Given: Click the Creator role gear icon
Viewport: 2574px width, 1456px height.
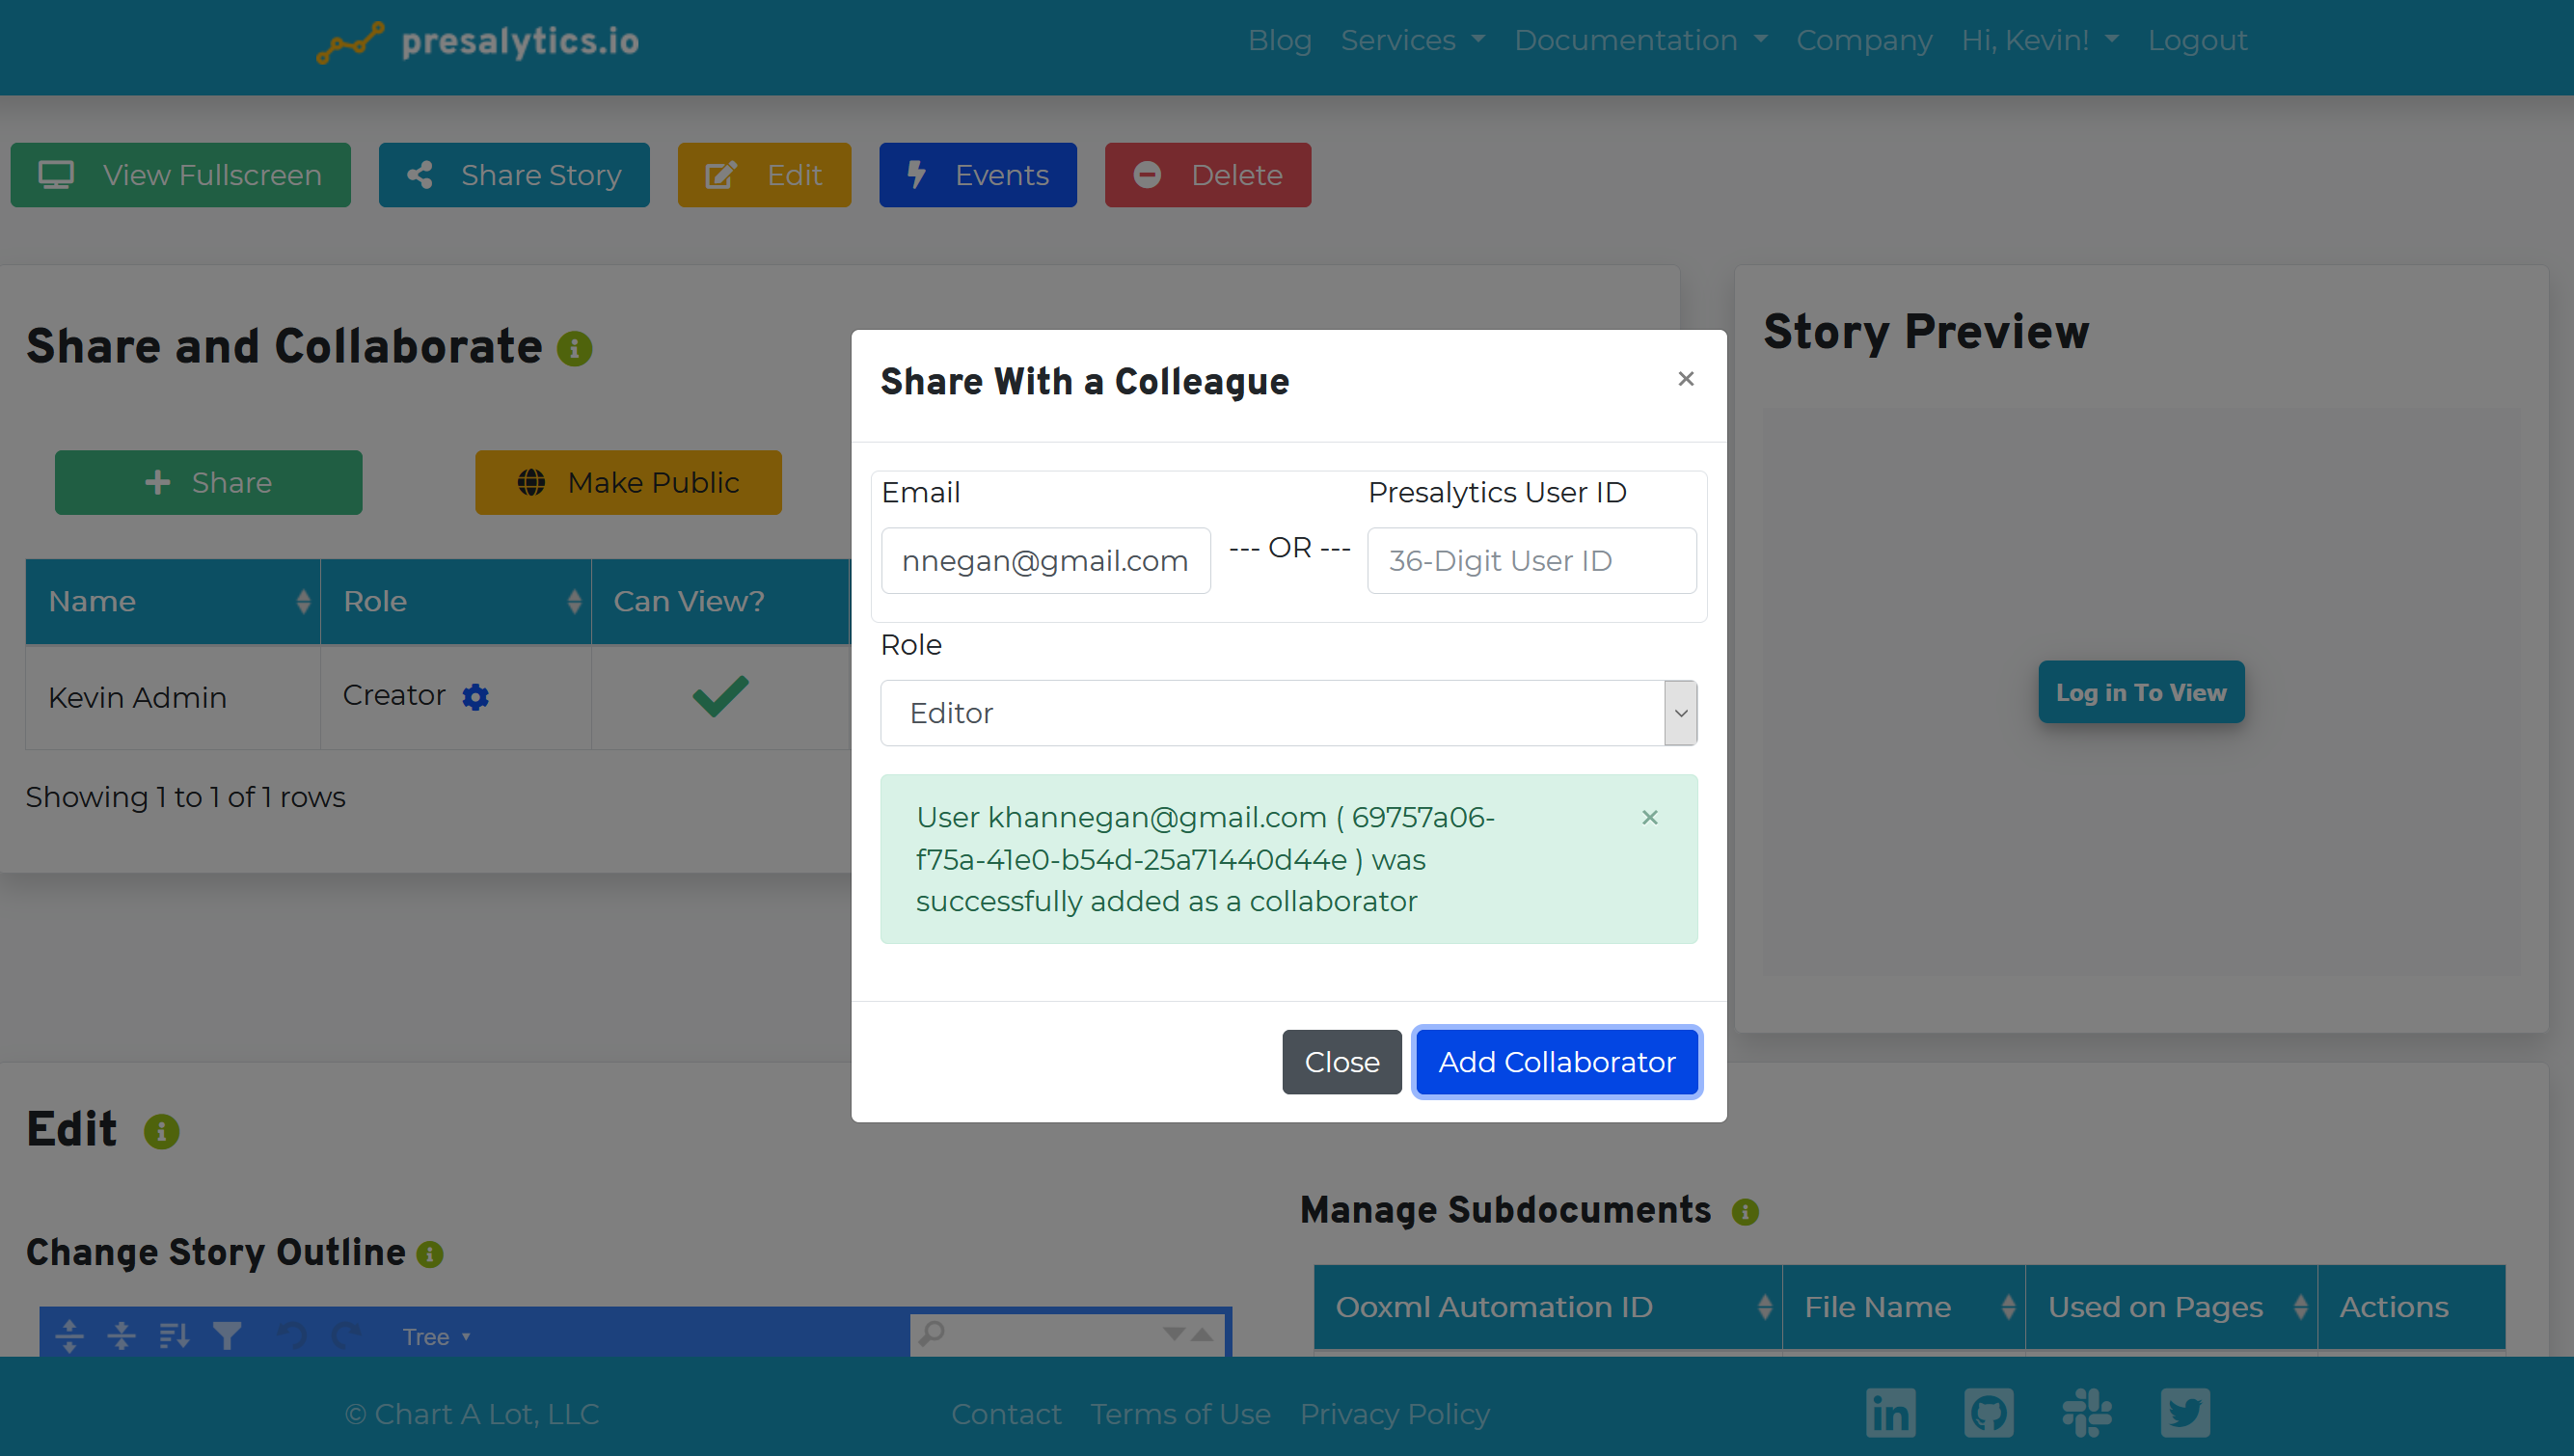Looking at the screenshot, I should tap(476, 696).
